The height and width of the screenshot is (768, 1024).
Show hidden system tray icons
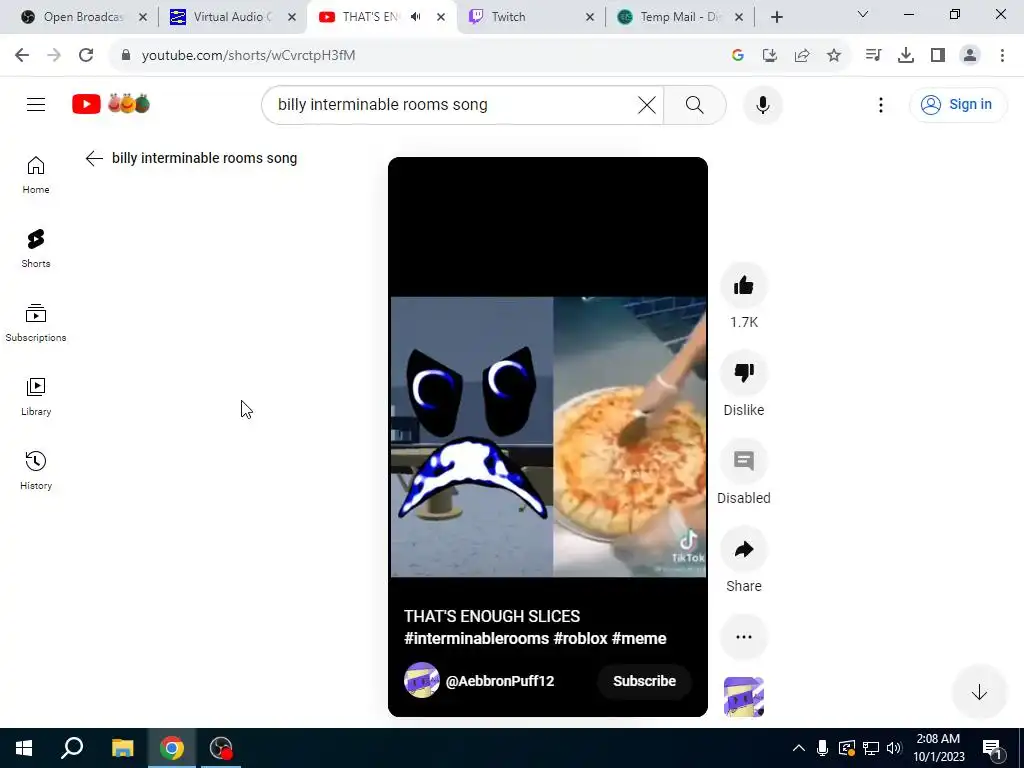[798, 748]
